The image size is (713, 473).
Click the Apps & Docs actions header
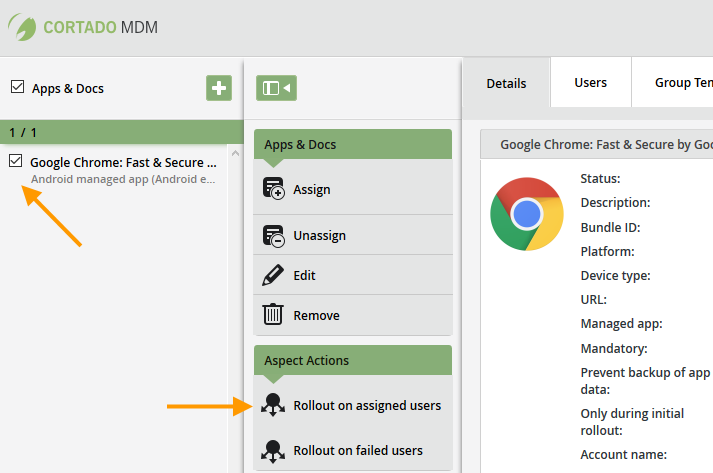[x=353, y=144]
